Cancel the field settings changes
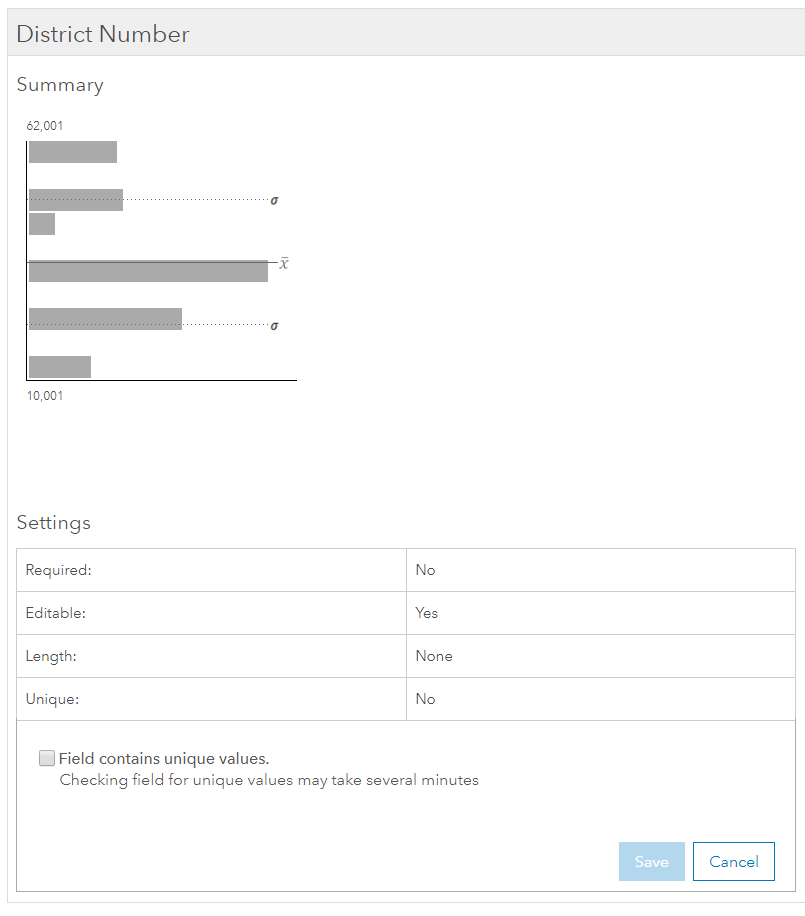 coord(733,862)
